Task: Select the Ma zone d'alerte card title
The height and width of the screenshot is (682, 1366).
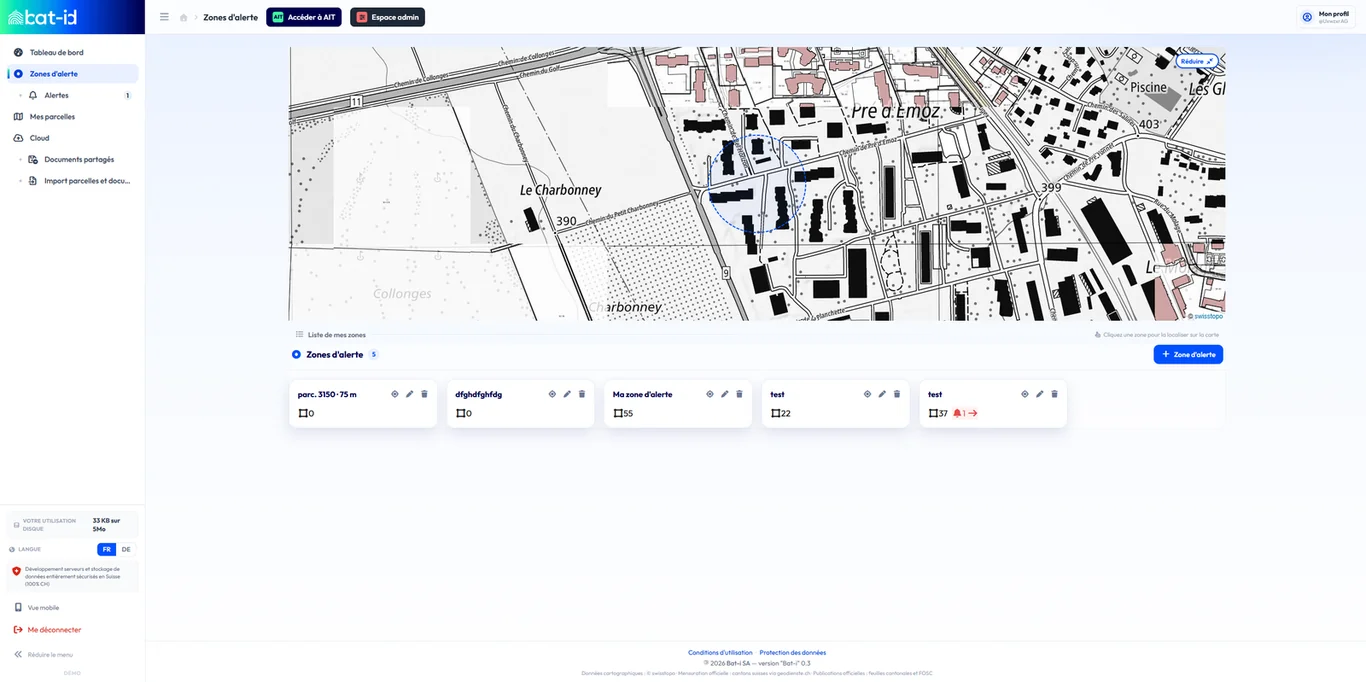Action: click(x=643, y=394)
